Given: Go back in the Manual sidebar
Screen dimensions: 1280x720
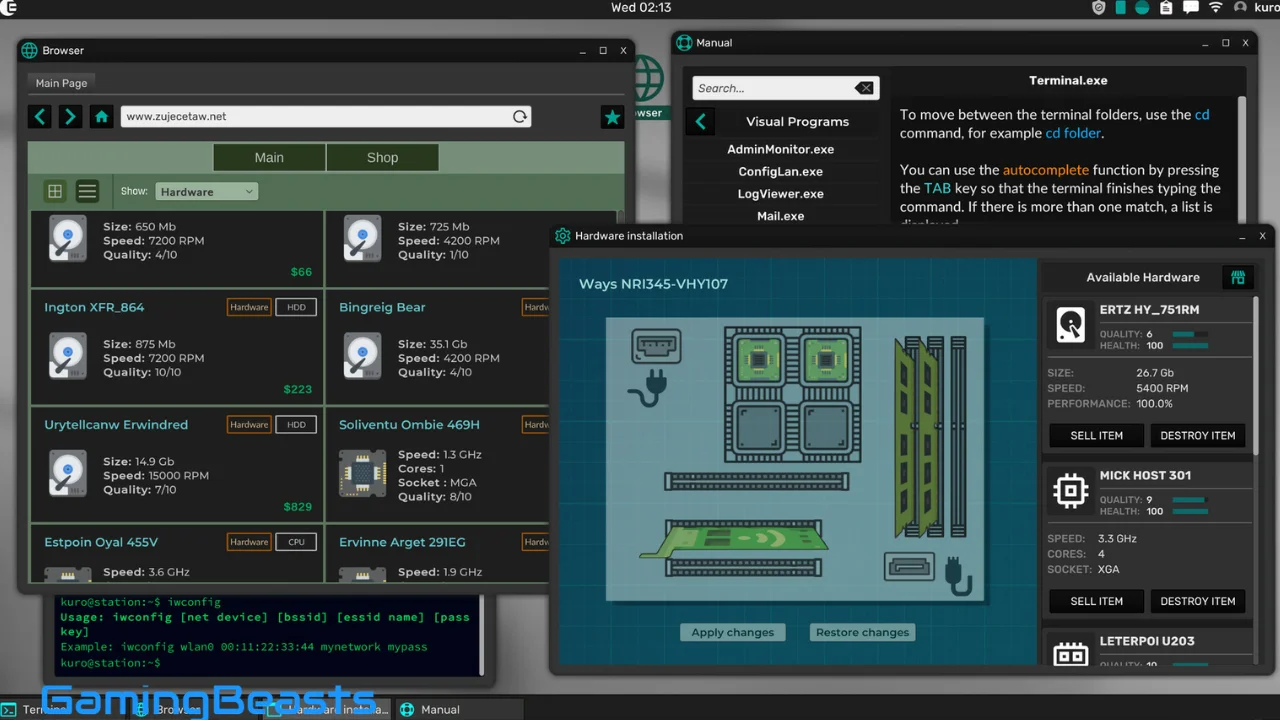Looking at the screenshot, I should (700, 122).
